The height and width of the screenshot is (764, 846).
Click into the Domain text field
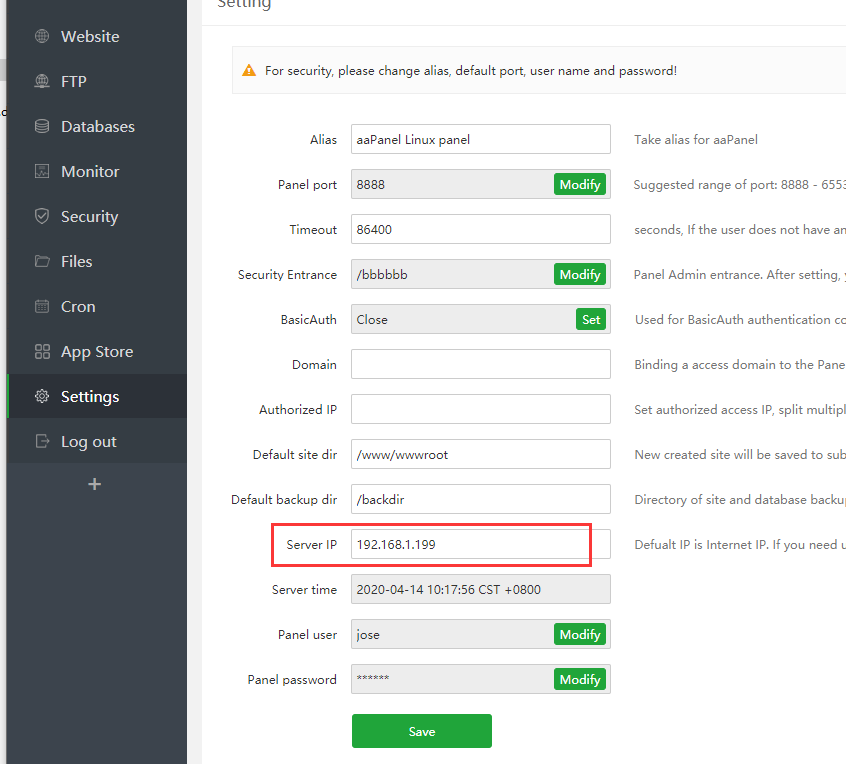(x=480, y=365)
